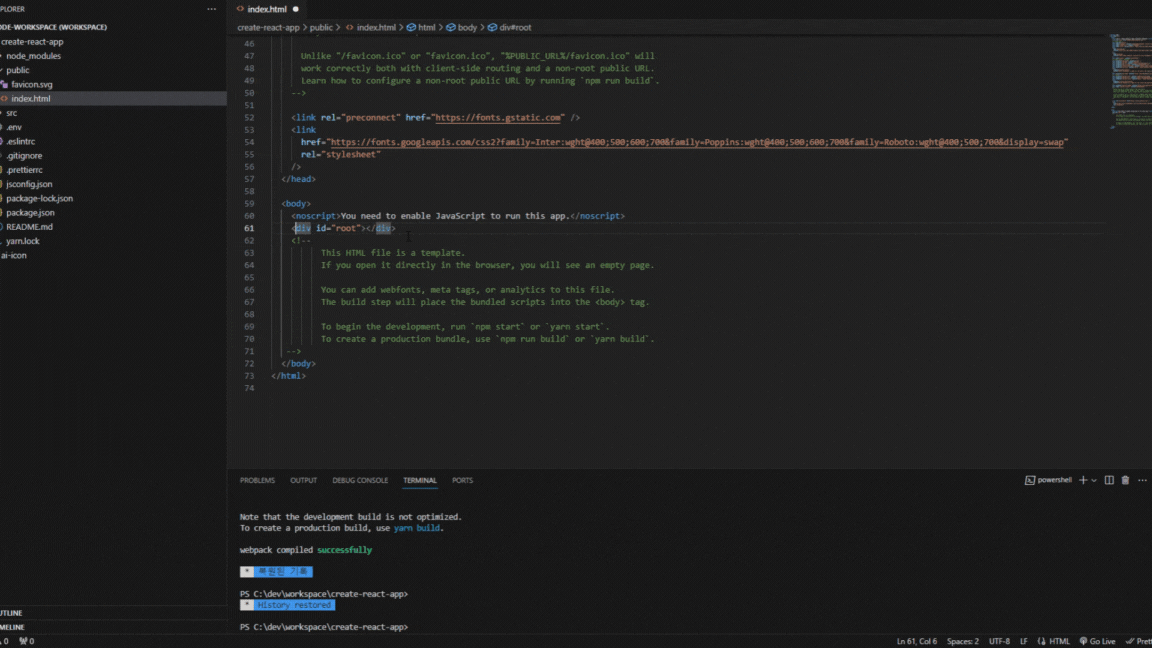Open the yarn.lock file
The width and height of the screenshot is (1152, 648).
(x=23, y=241)
